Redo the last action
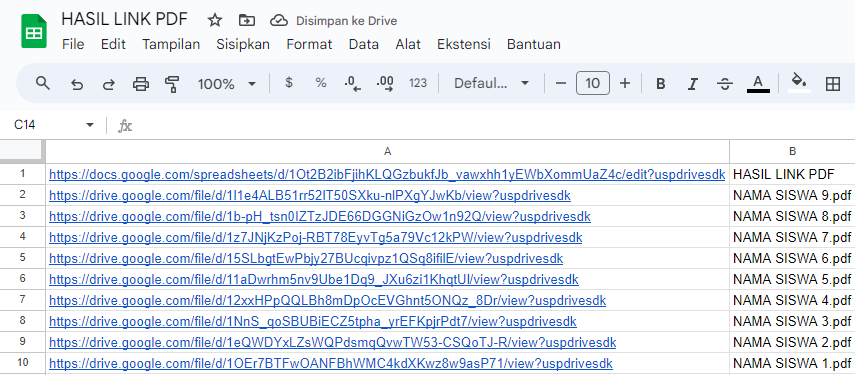 click(x=109, y=84)
